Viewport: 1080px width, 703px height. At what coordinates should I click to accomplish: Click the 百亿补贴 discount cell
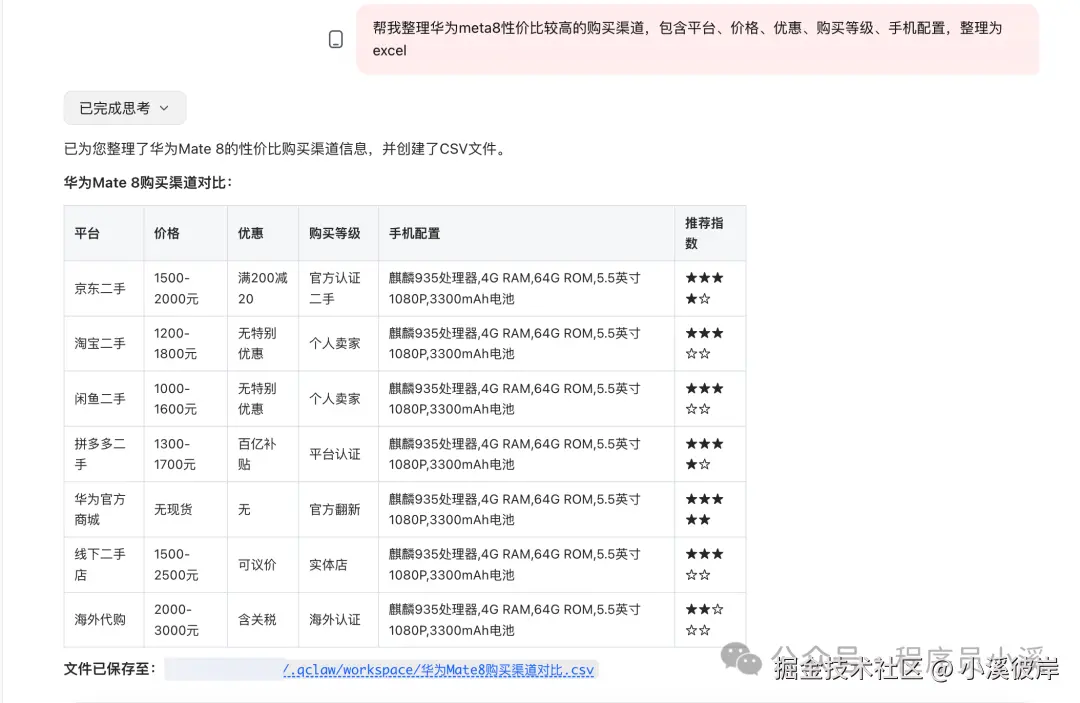click(263, 454)
